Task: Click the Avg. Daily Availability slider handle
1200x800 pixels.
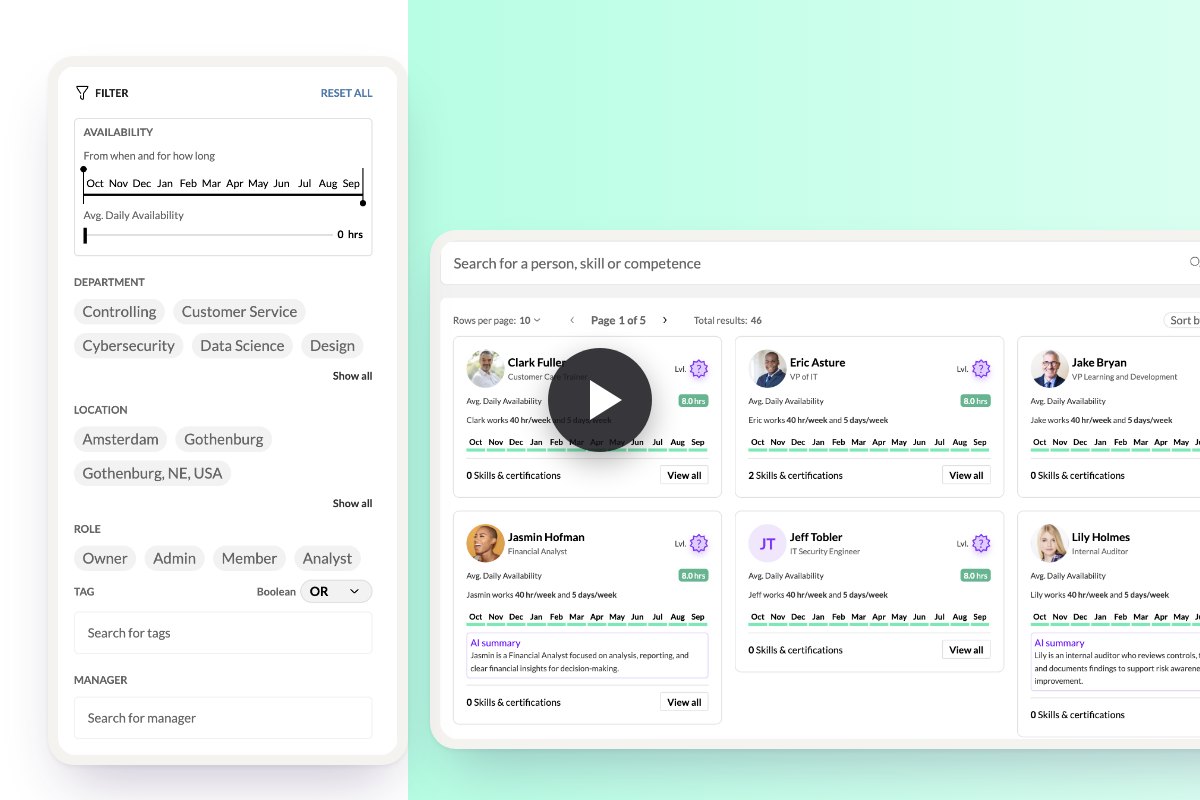Action: (x=86, y=235)
